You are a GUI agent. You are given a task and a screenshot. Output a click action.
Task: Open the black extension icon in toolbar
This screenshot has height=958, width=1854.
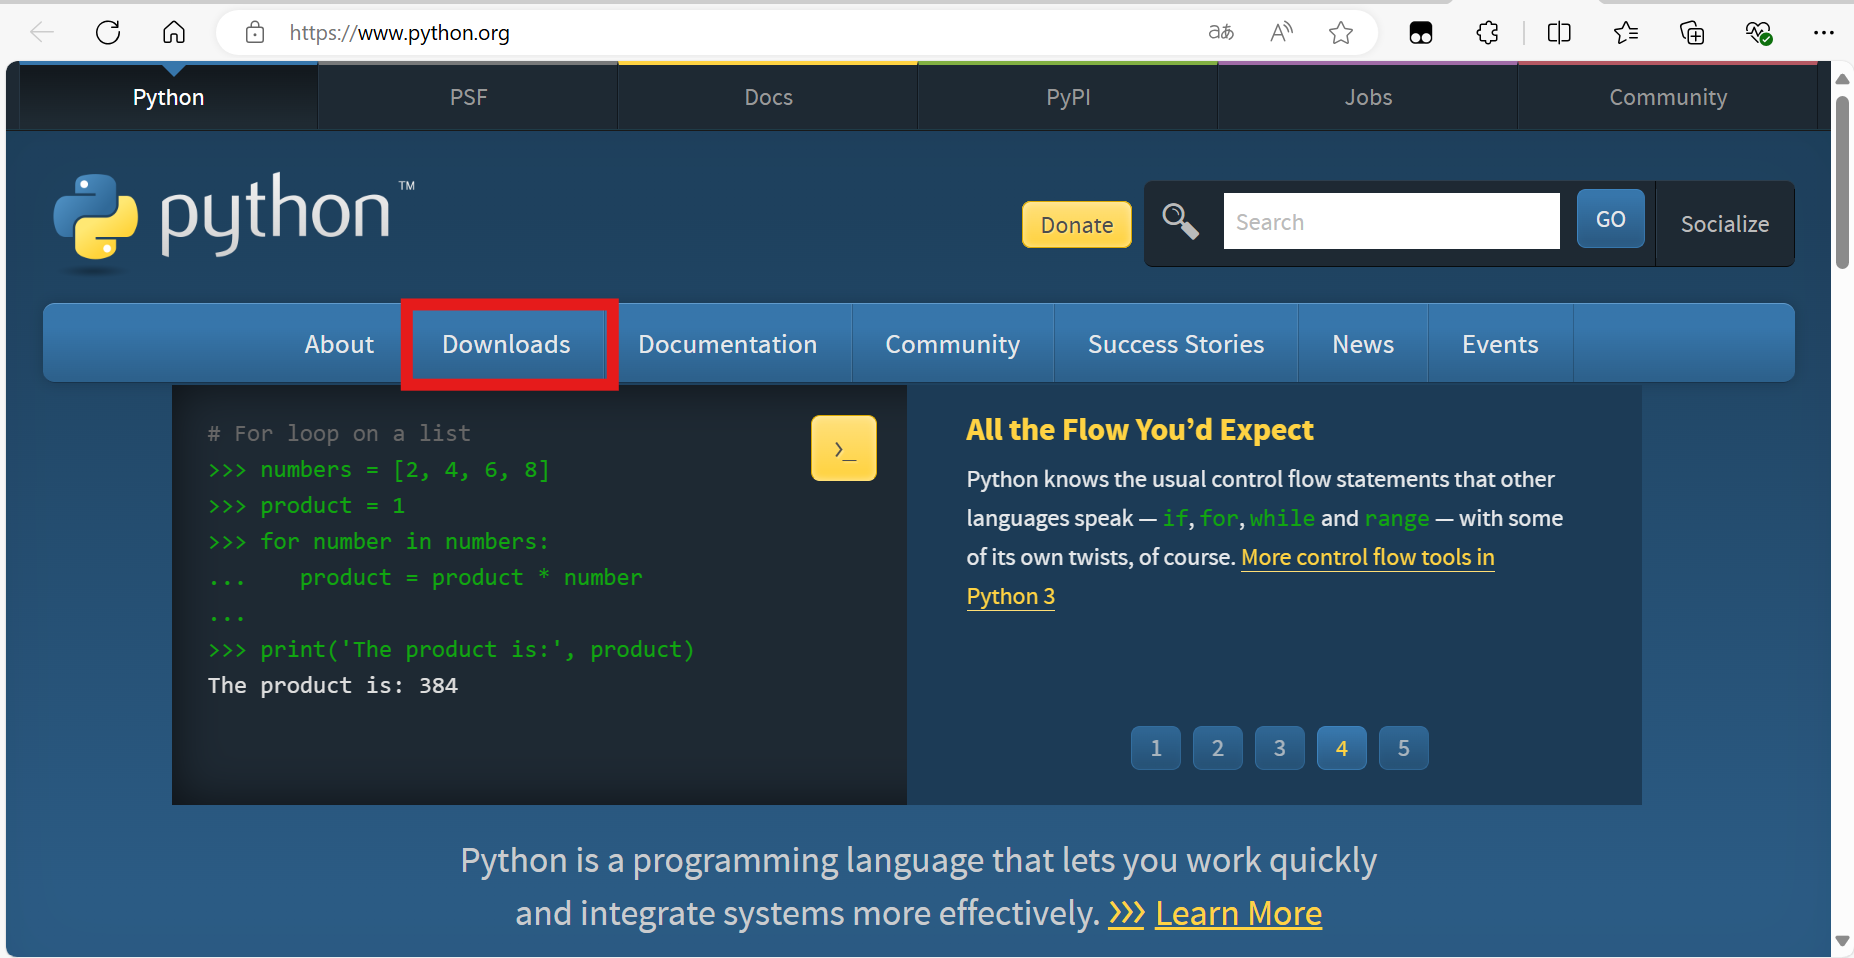point(1421,33)
